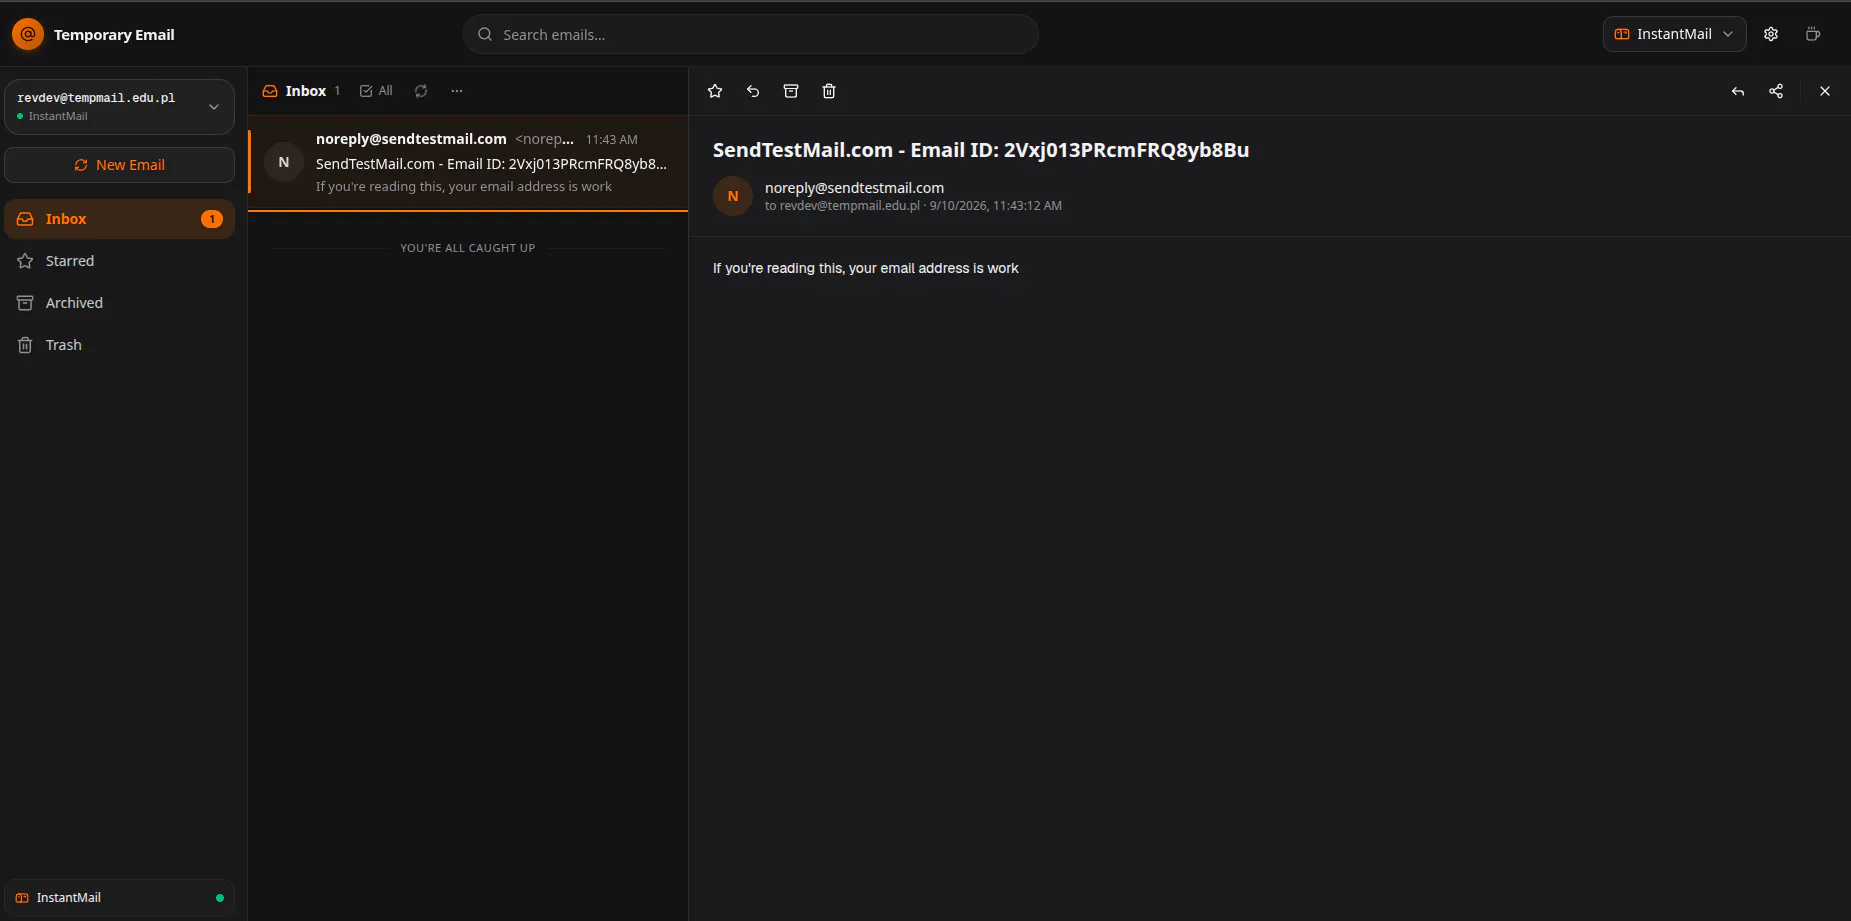Generate a New Email address
This screenshot has width=1851, height=921.
pos(119,165)
